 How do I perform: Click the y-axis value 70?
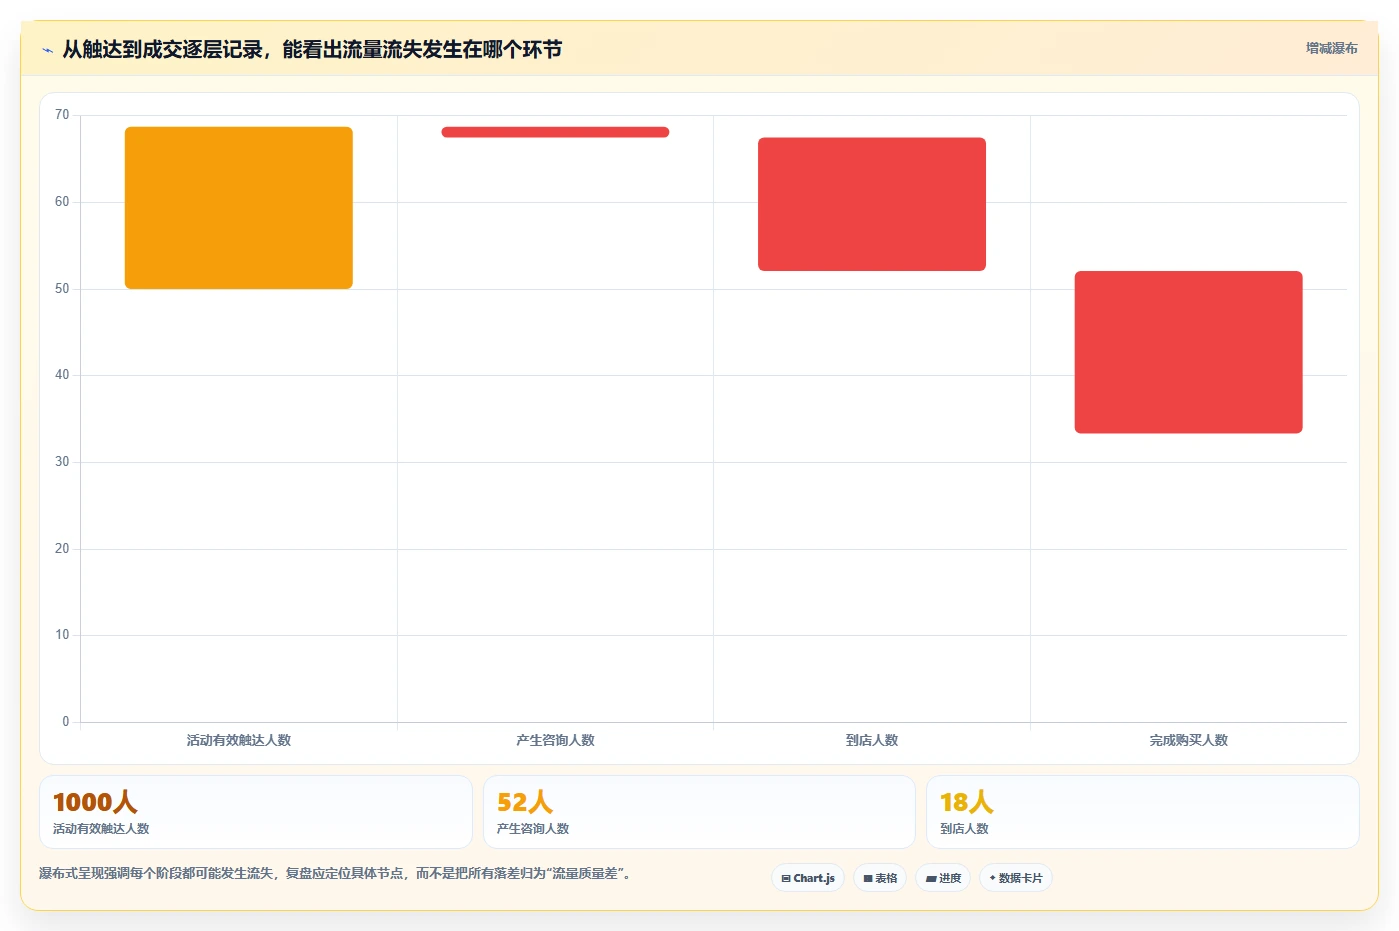click(62, 115)
